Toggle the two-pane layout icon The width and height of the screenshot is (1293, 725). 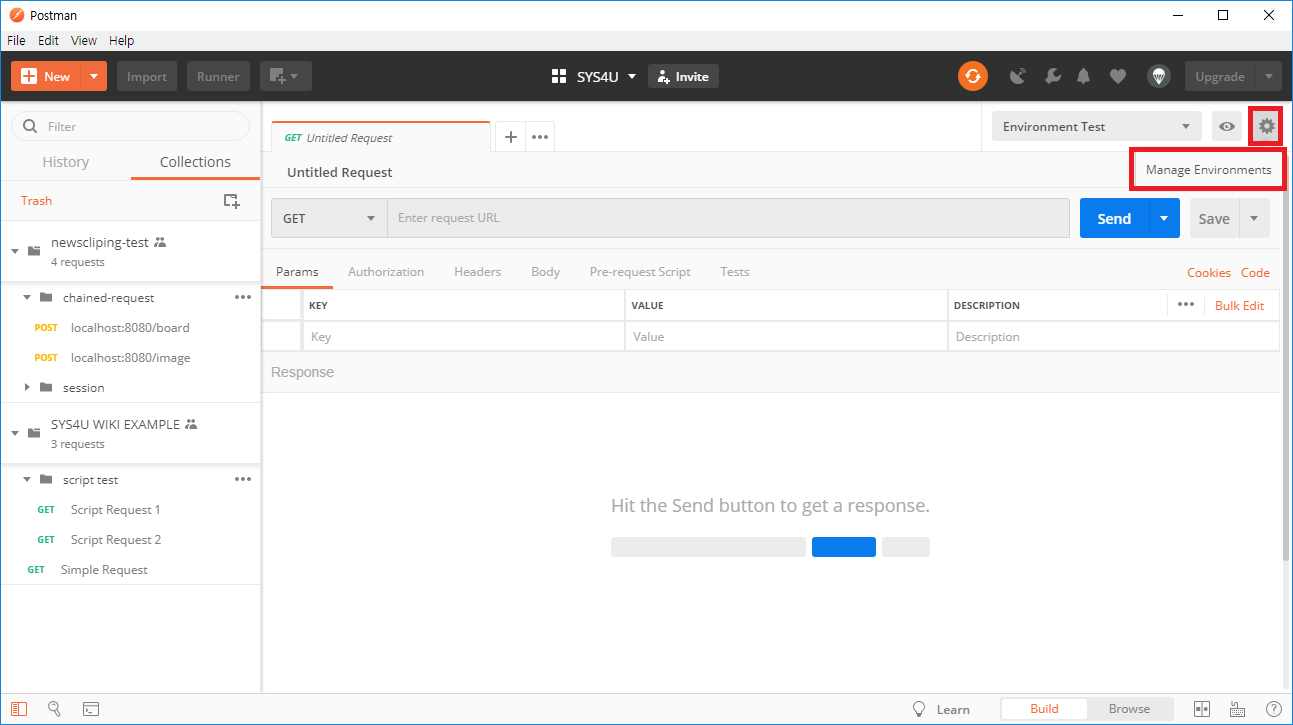click(1203, 709)
